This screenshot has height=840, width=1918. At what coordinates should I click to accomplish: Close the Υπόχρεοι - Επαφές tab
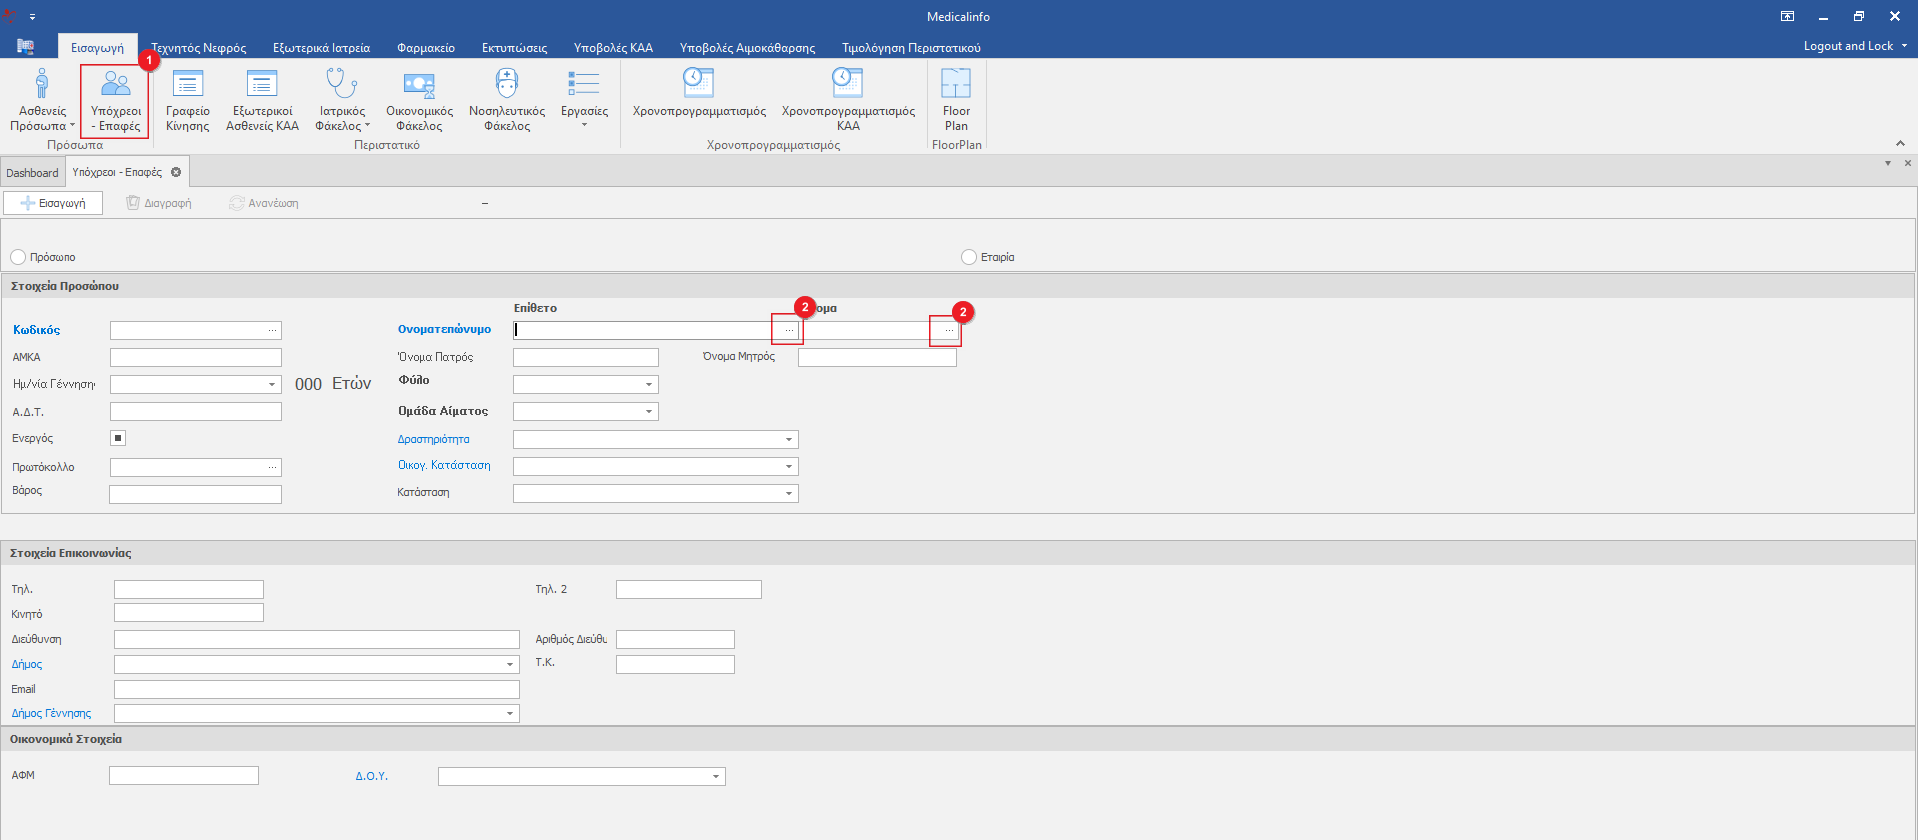coord(176,172)
